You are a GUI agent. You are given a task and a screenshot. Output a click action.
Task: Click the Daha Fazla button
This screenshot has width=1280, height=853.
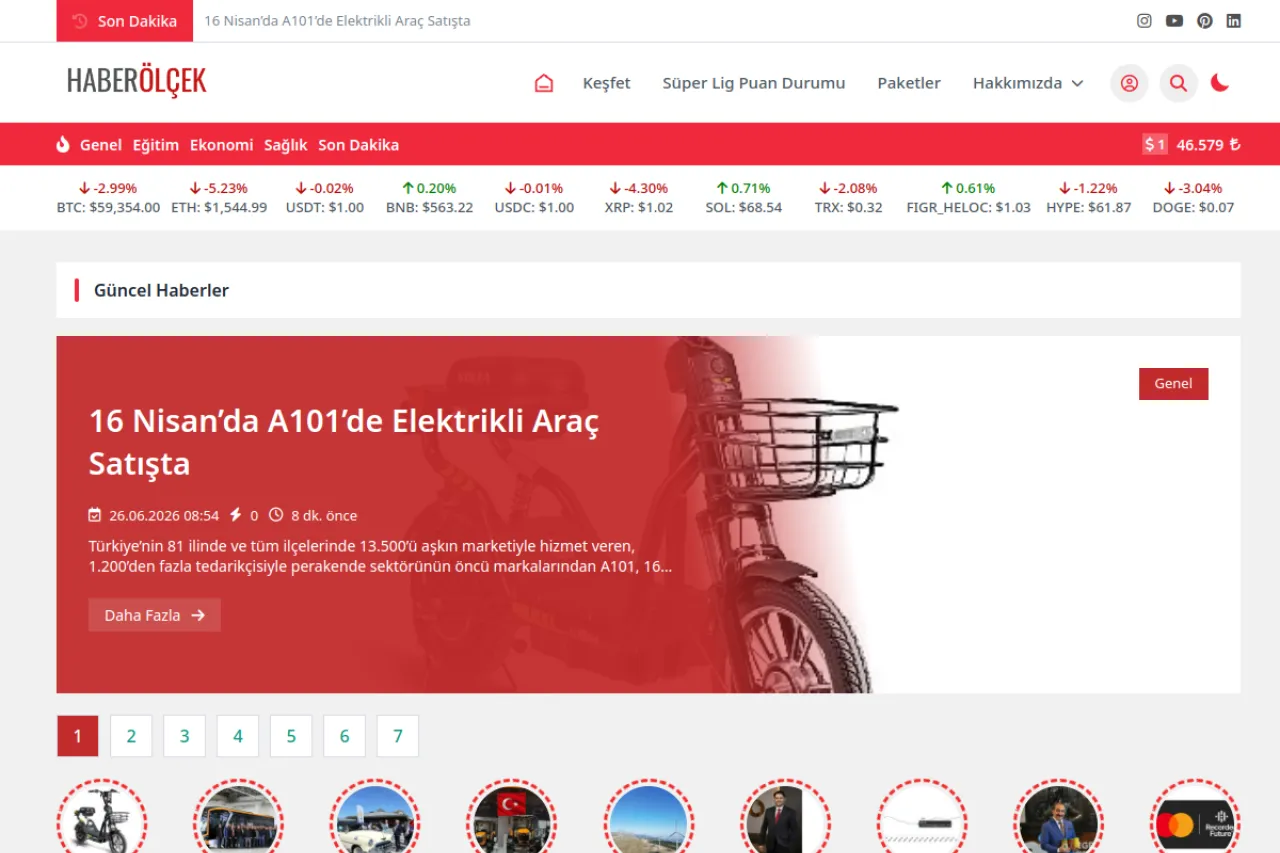155,615
